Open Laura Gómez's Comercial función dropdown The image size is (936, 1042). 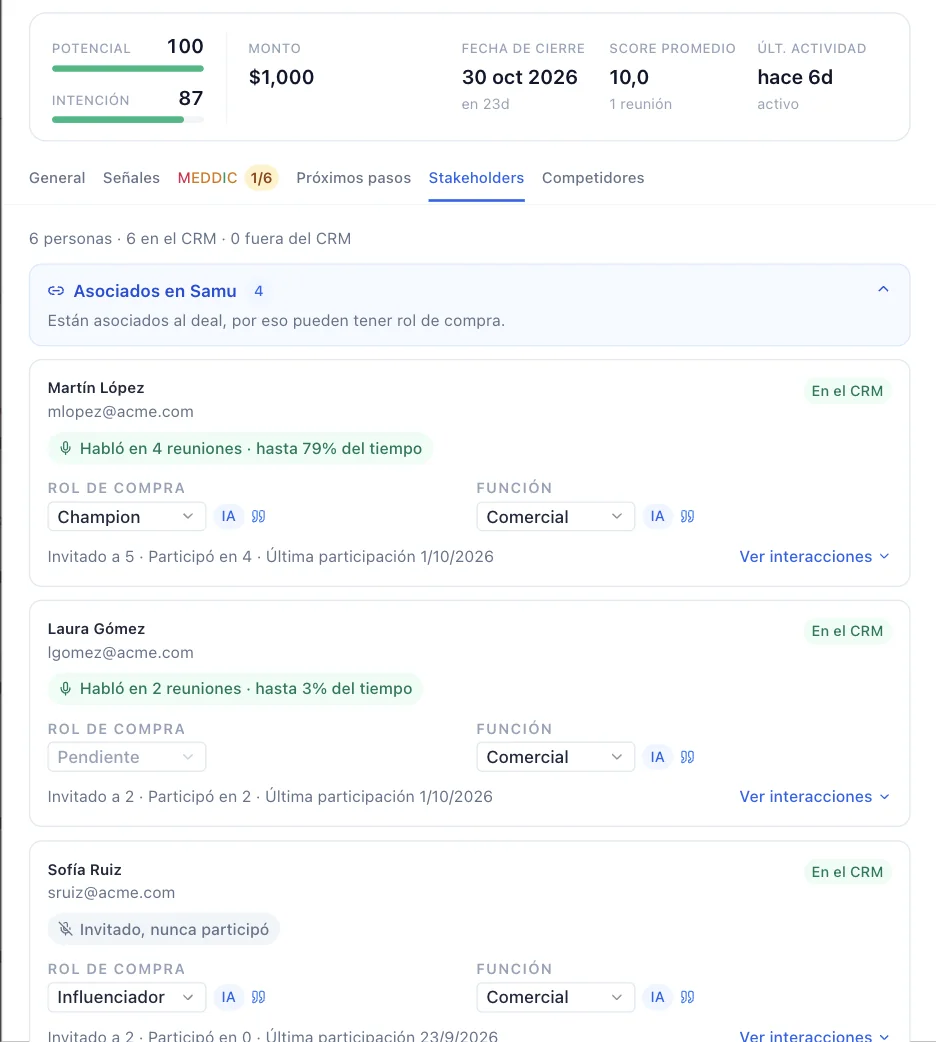tap(555, 757)
